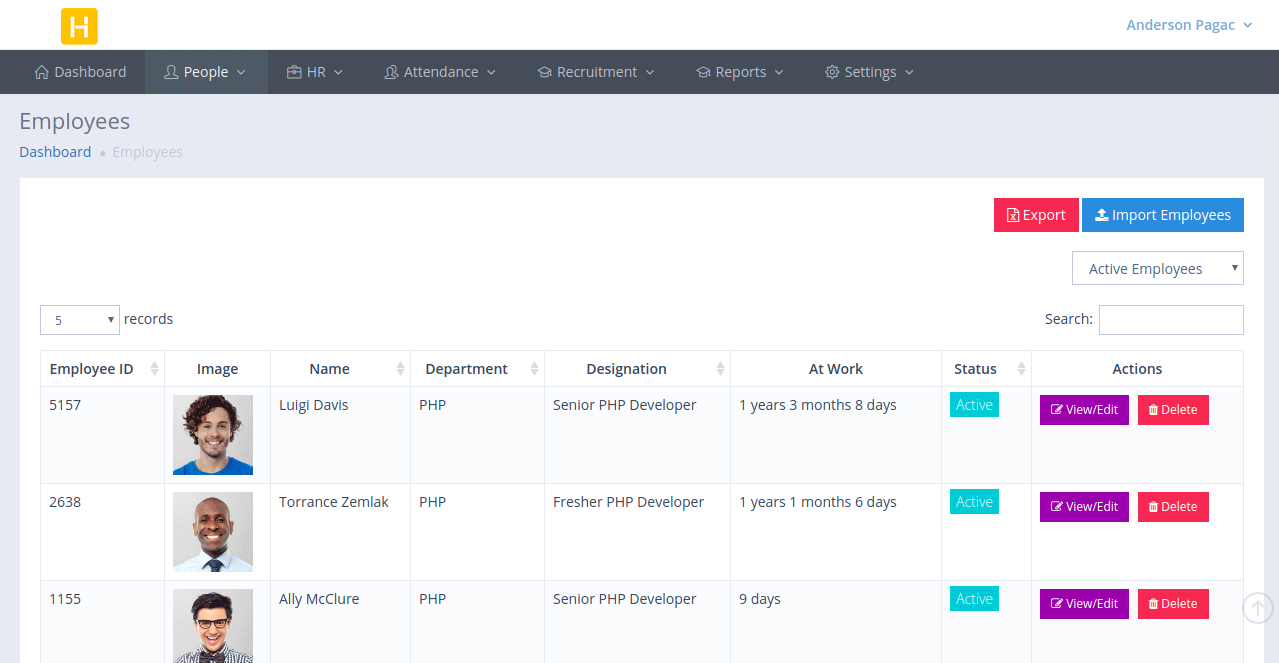The image size is (1279, 663).
Task: Delete Torrance Zemlak's employee record
Action: pos(1172,507)
